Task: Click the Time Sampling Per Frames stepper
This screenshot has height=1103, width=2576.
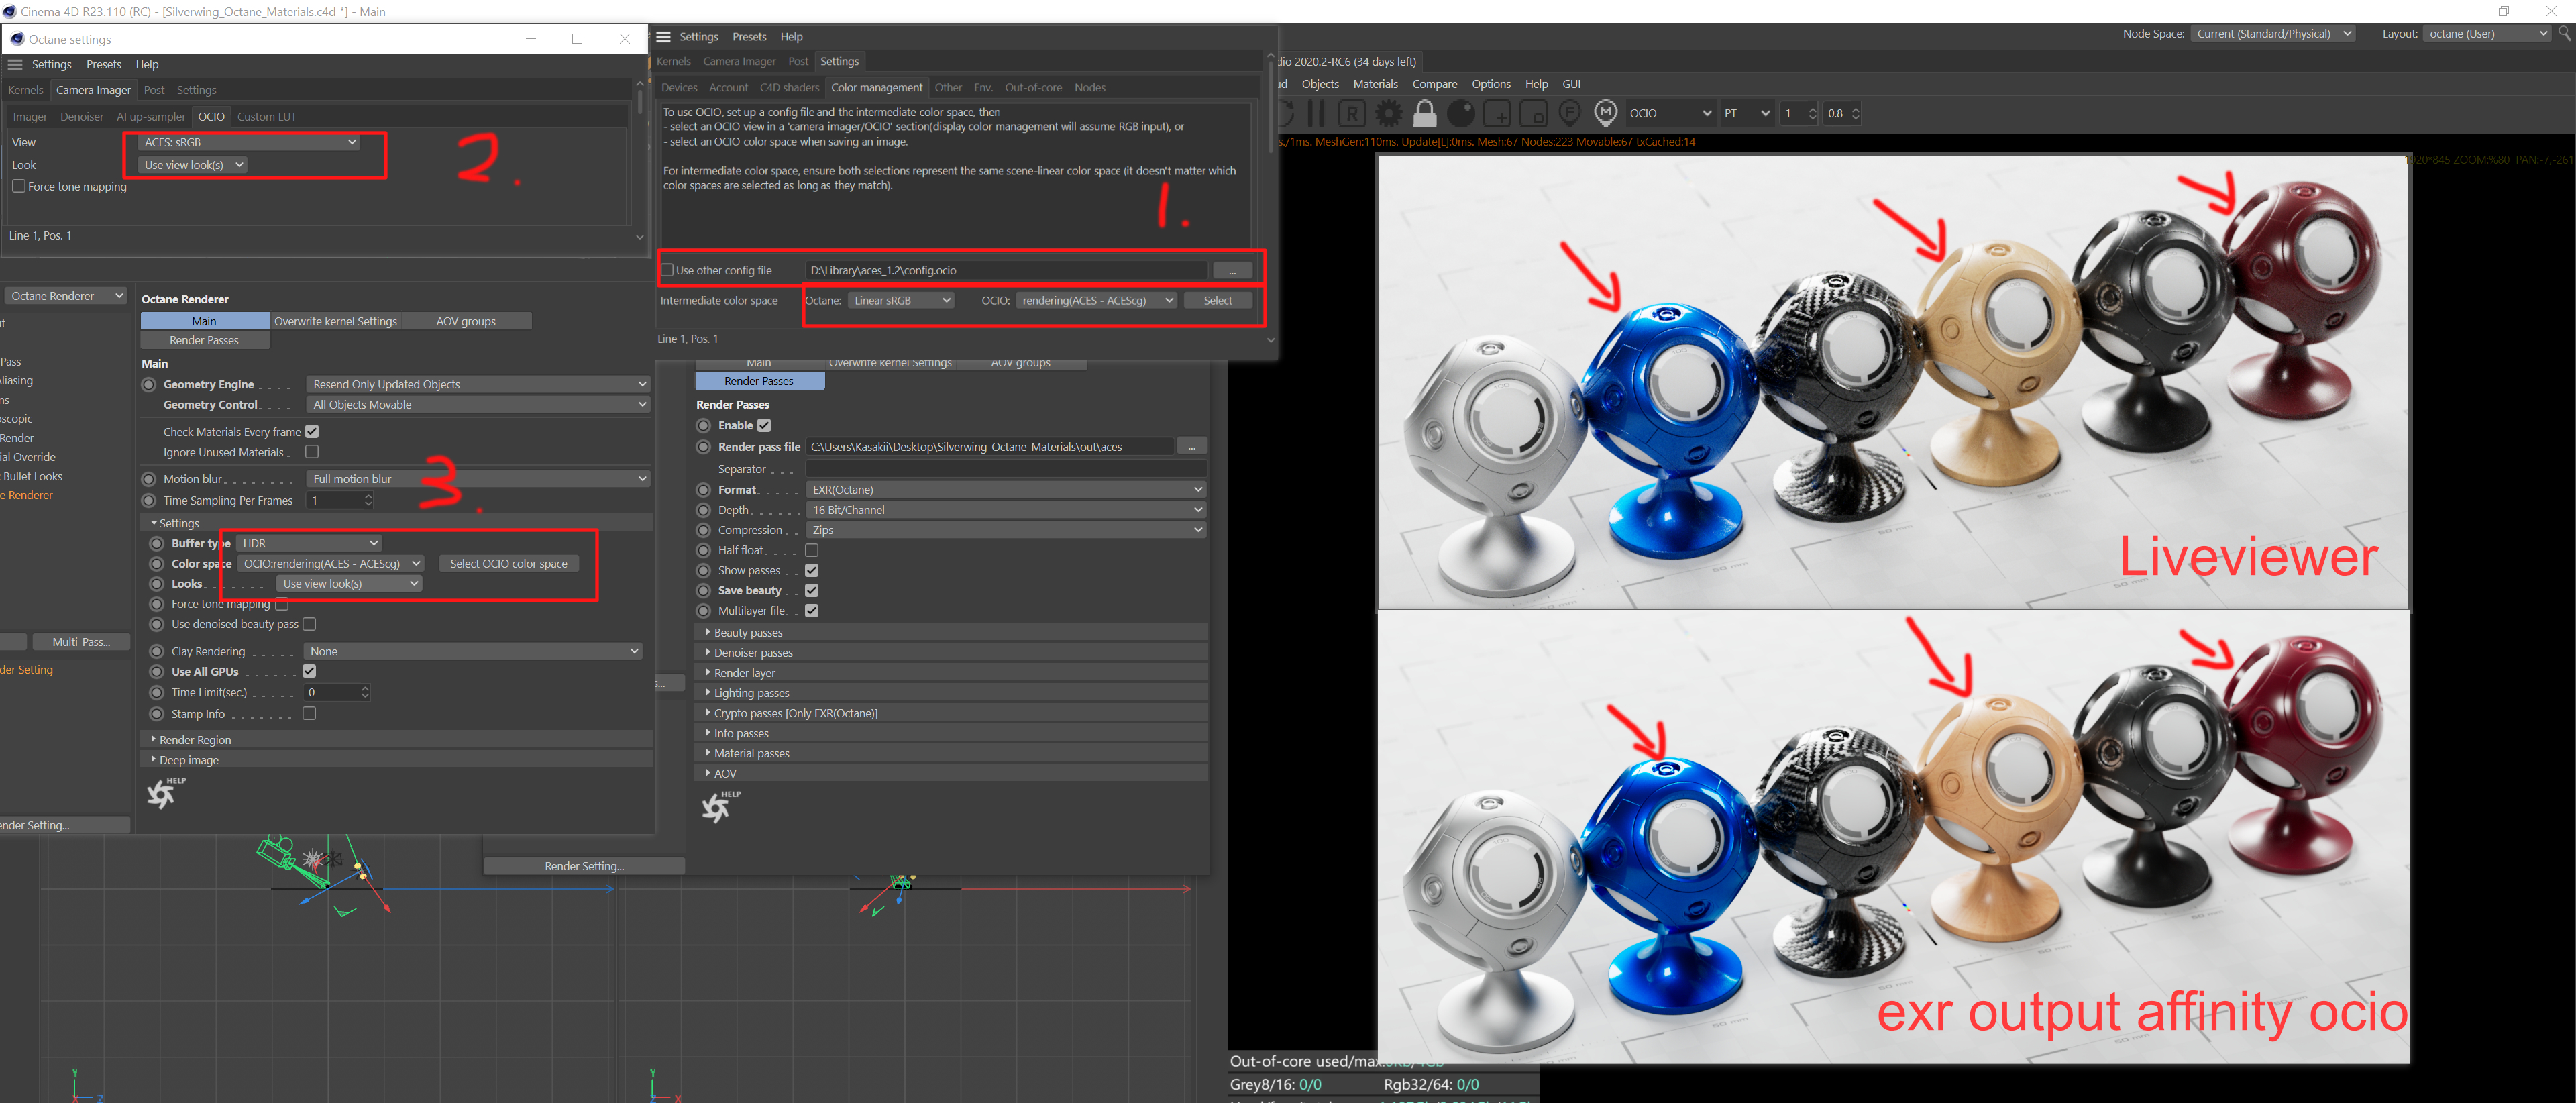Action: point(368,500)
